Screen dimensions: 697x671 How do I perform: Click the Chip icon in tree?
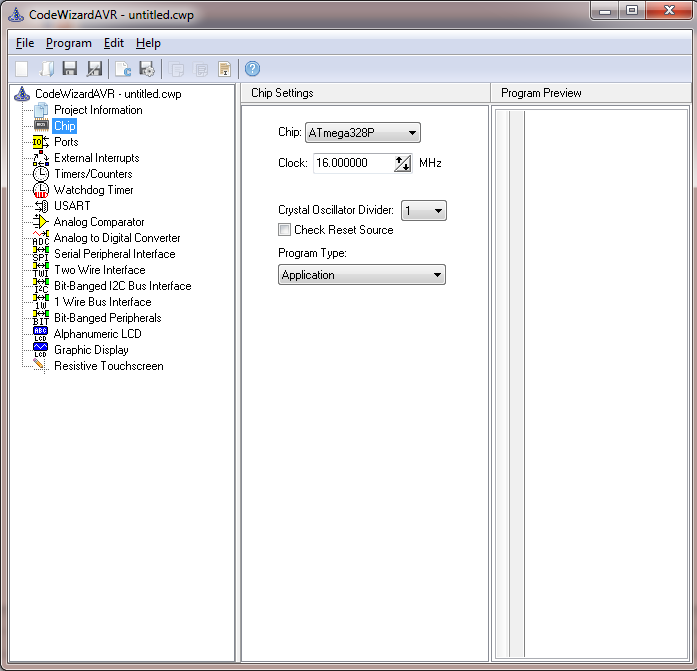coord(41,126)
